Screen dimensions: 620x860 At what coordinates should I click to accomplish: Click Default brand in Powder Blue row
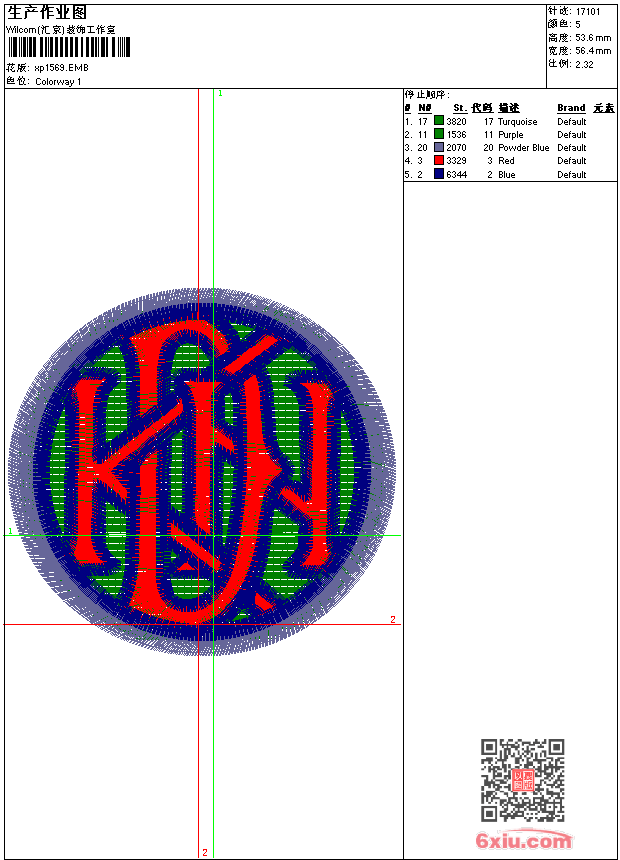(572, 148)
